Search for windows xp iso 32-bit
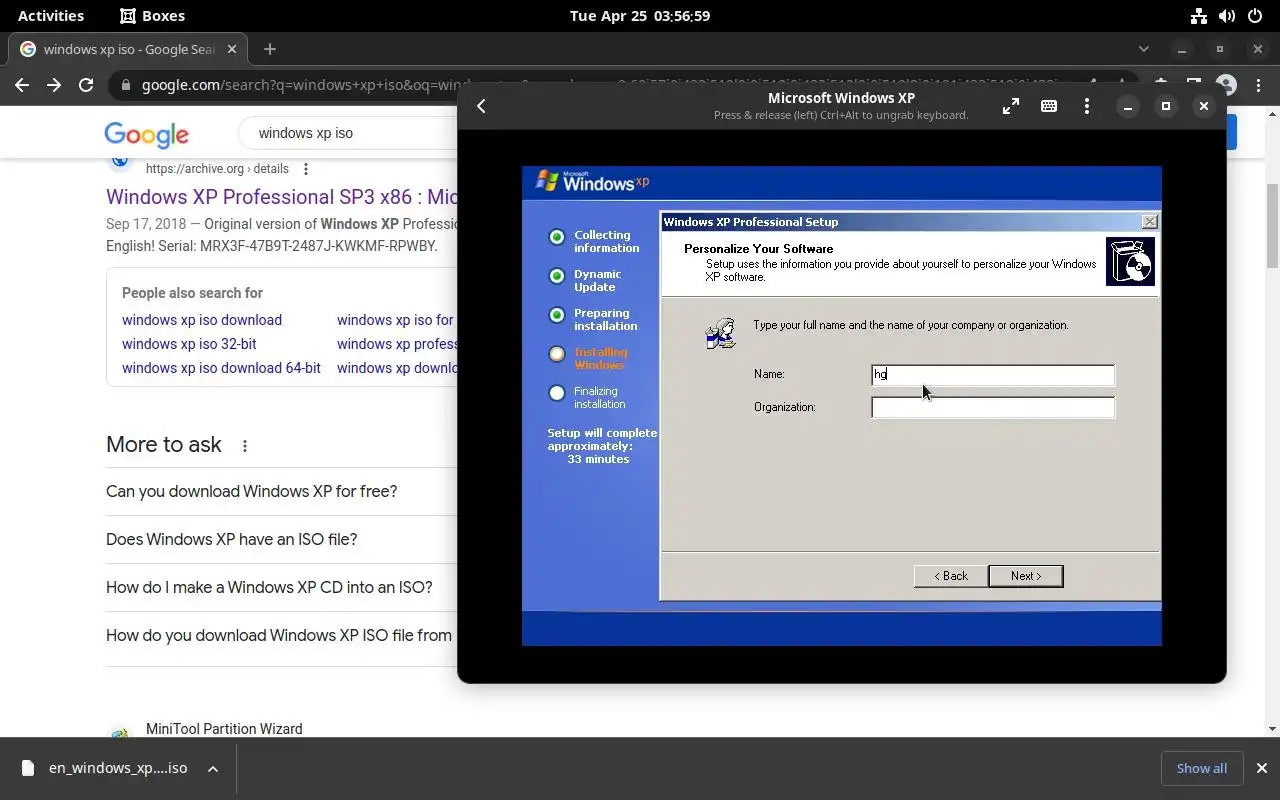 click(x=189, y=344)
